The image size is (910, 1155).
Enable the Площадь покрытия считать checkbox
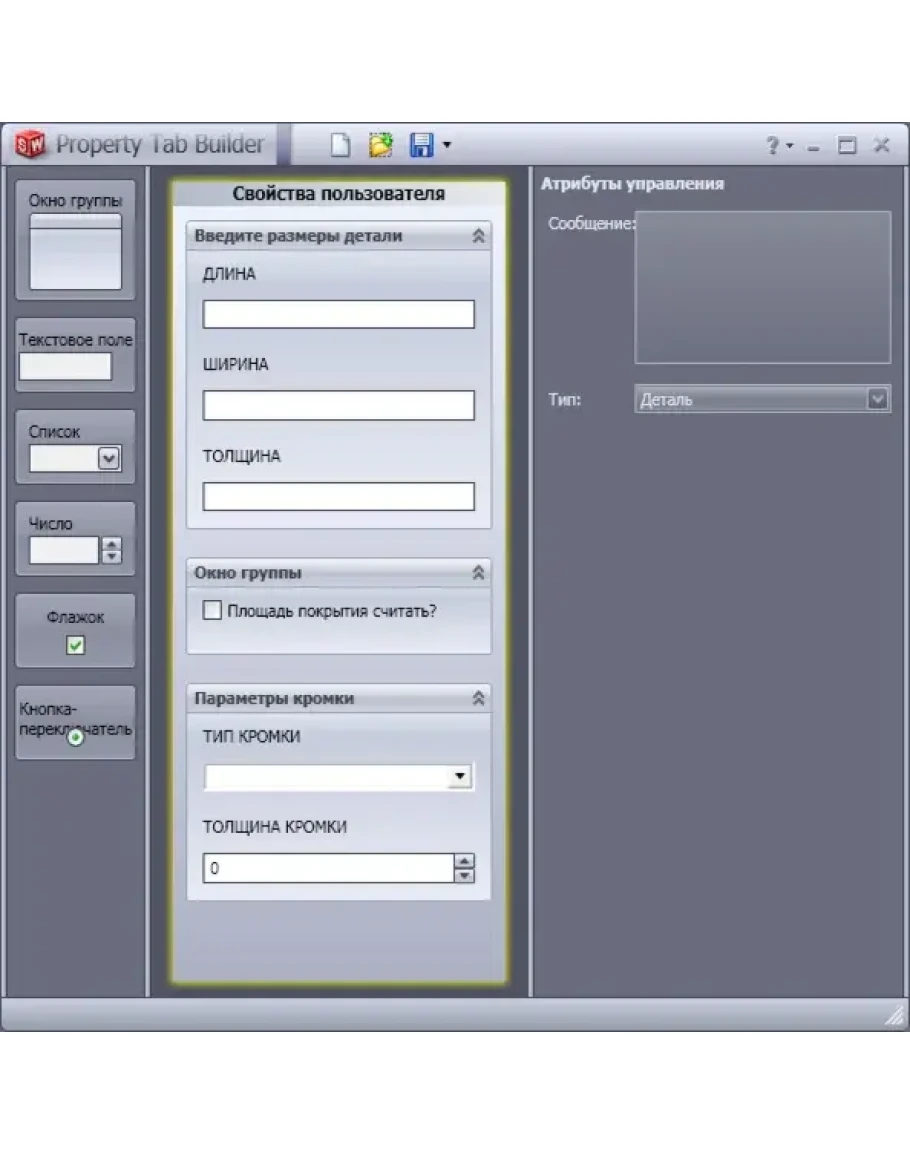(212, 610)
